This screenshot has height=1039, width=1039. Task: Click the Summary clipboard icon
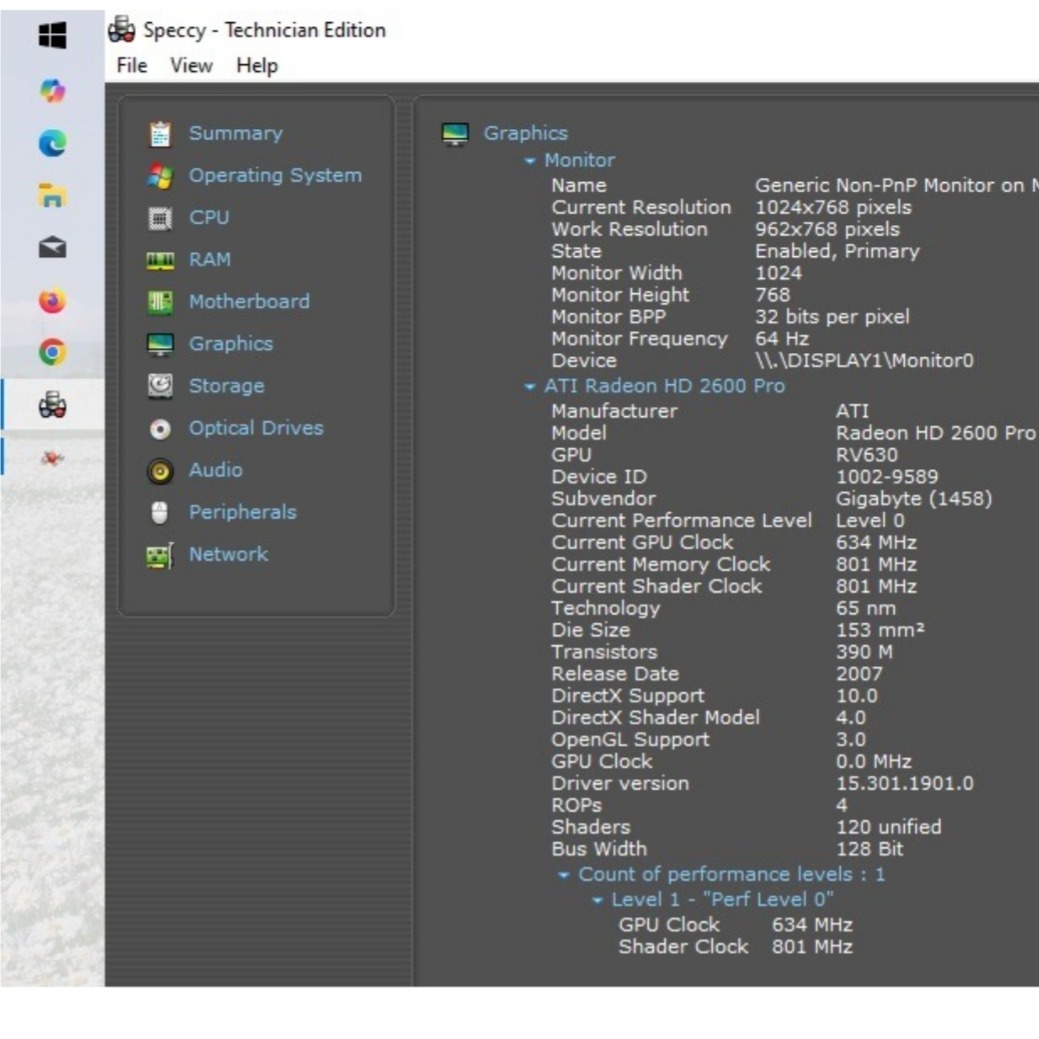coord(160,134)
